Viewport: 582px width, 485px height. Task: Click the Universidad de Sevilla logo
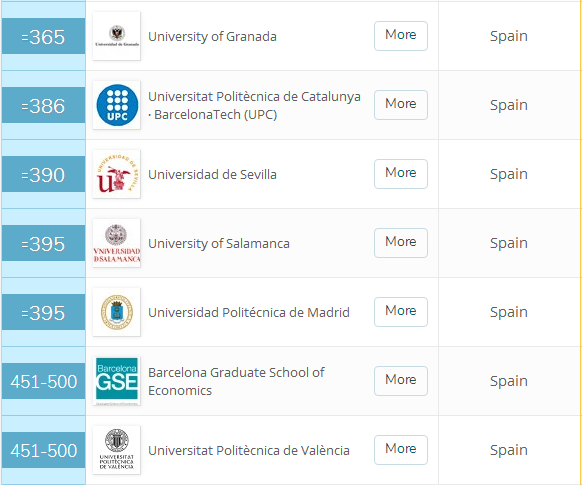pyautogui.click(x=117, y=174)
